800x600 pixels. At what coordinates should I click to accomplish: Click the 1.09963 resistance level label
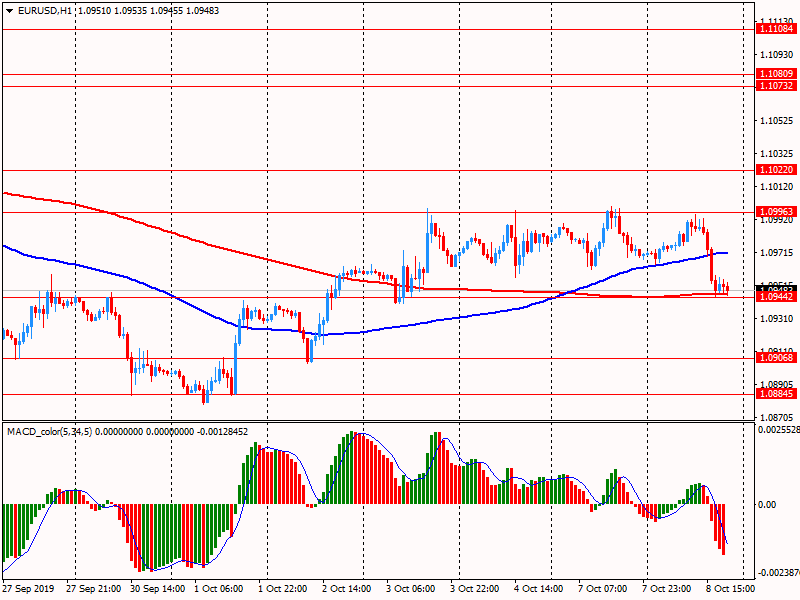pyautogui.click(x=777, y=212)
